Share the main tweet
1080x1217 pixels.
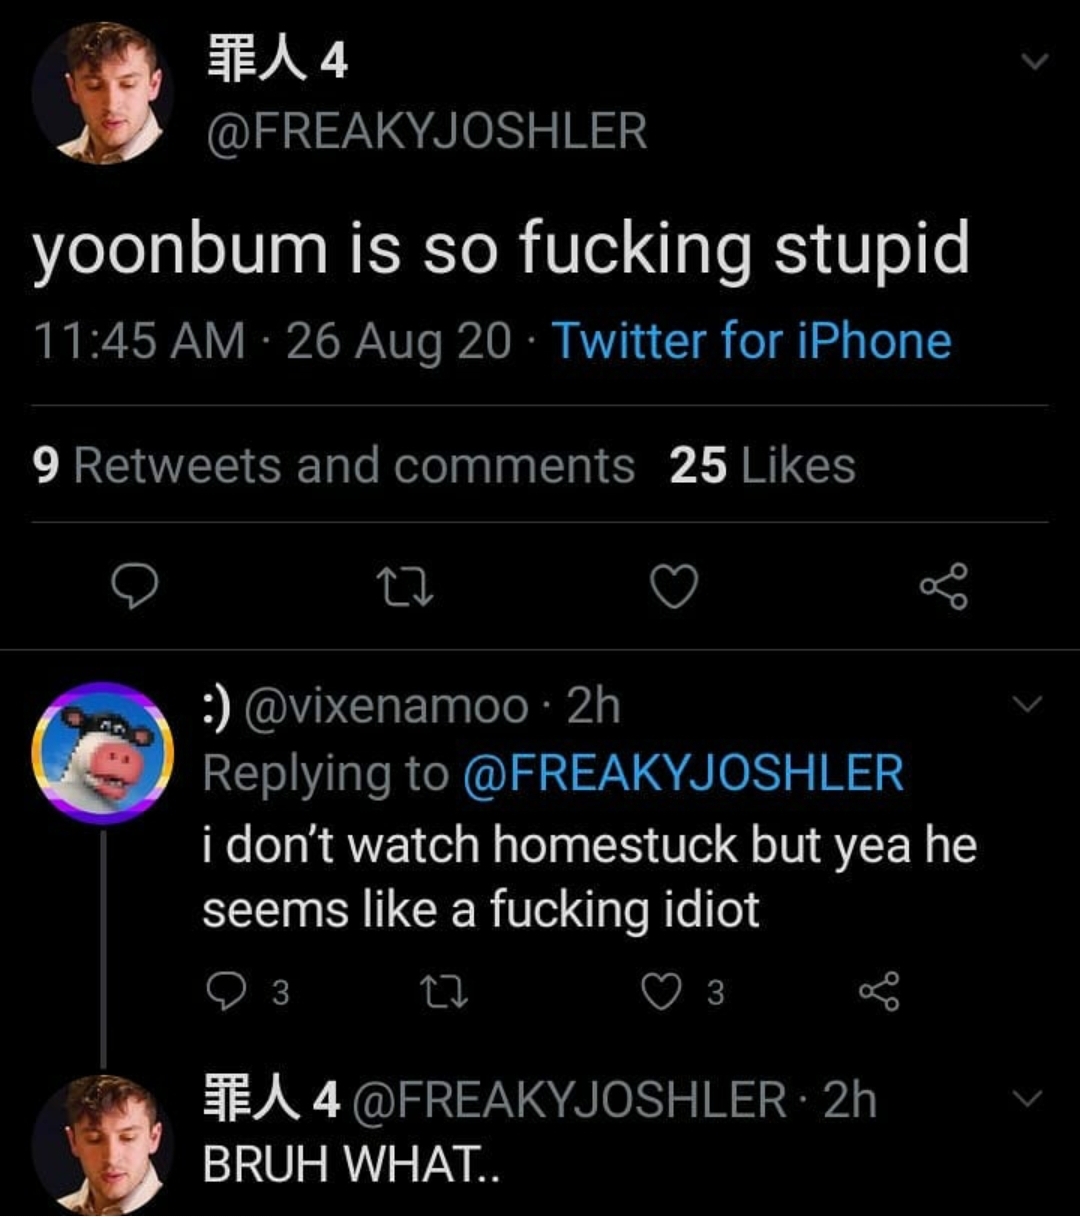(943, 587)
